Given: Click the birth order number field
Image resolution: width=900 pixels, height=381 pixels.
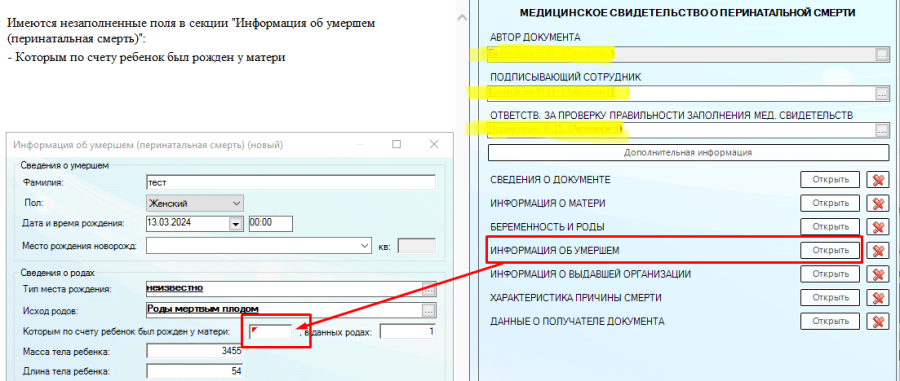Looking at the screenshot, I should click(x=271, y=332).
